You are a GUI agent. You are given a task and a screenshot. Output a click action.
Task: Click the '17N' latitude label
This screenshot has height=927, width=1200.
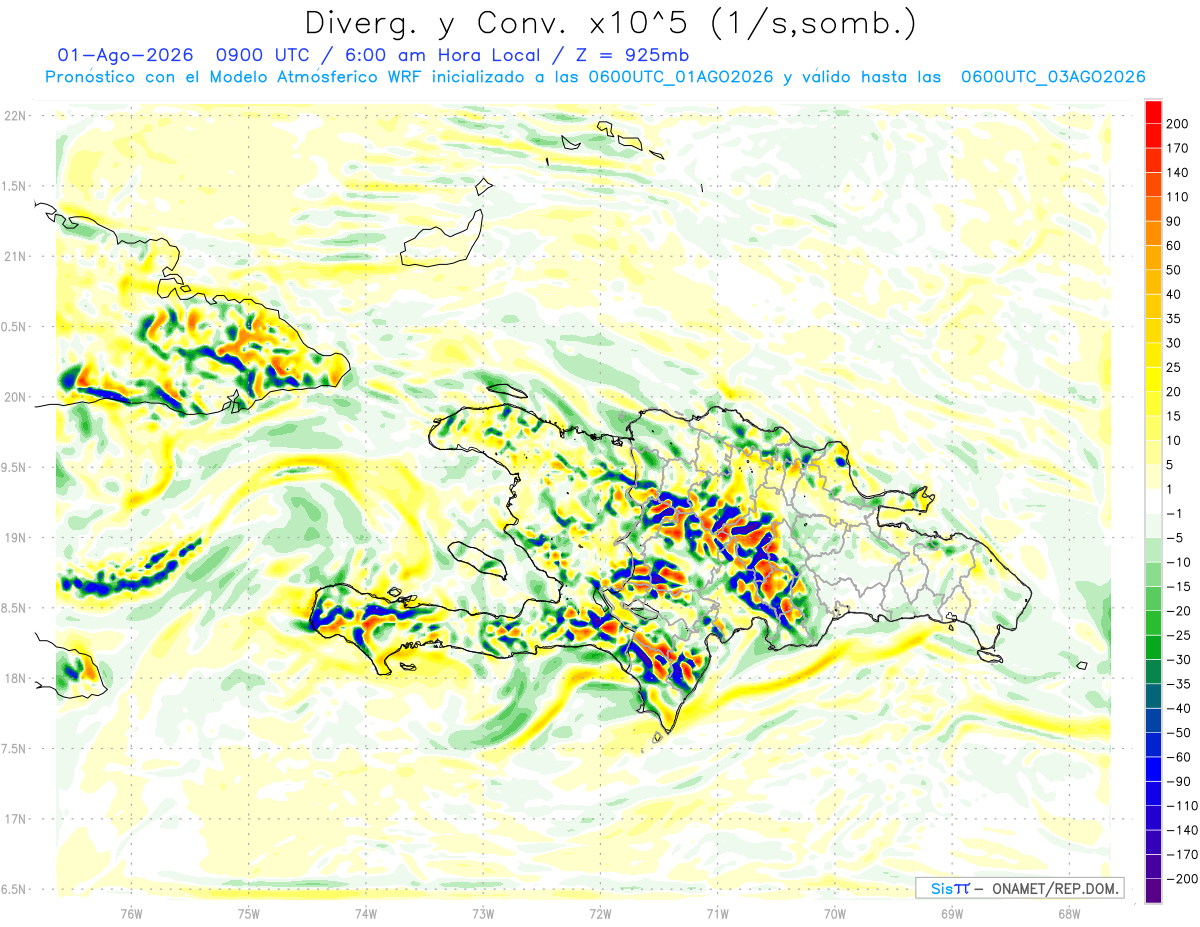coord(15,819)
